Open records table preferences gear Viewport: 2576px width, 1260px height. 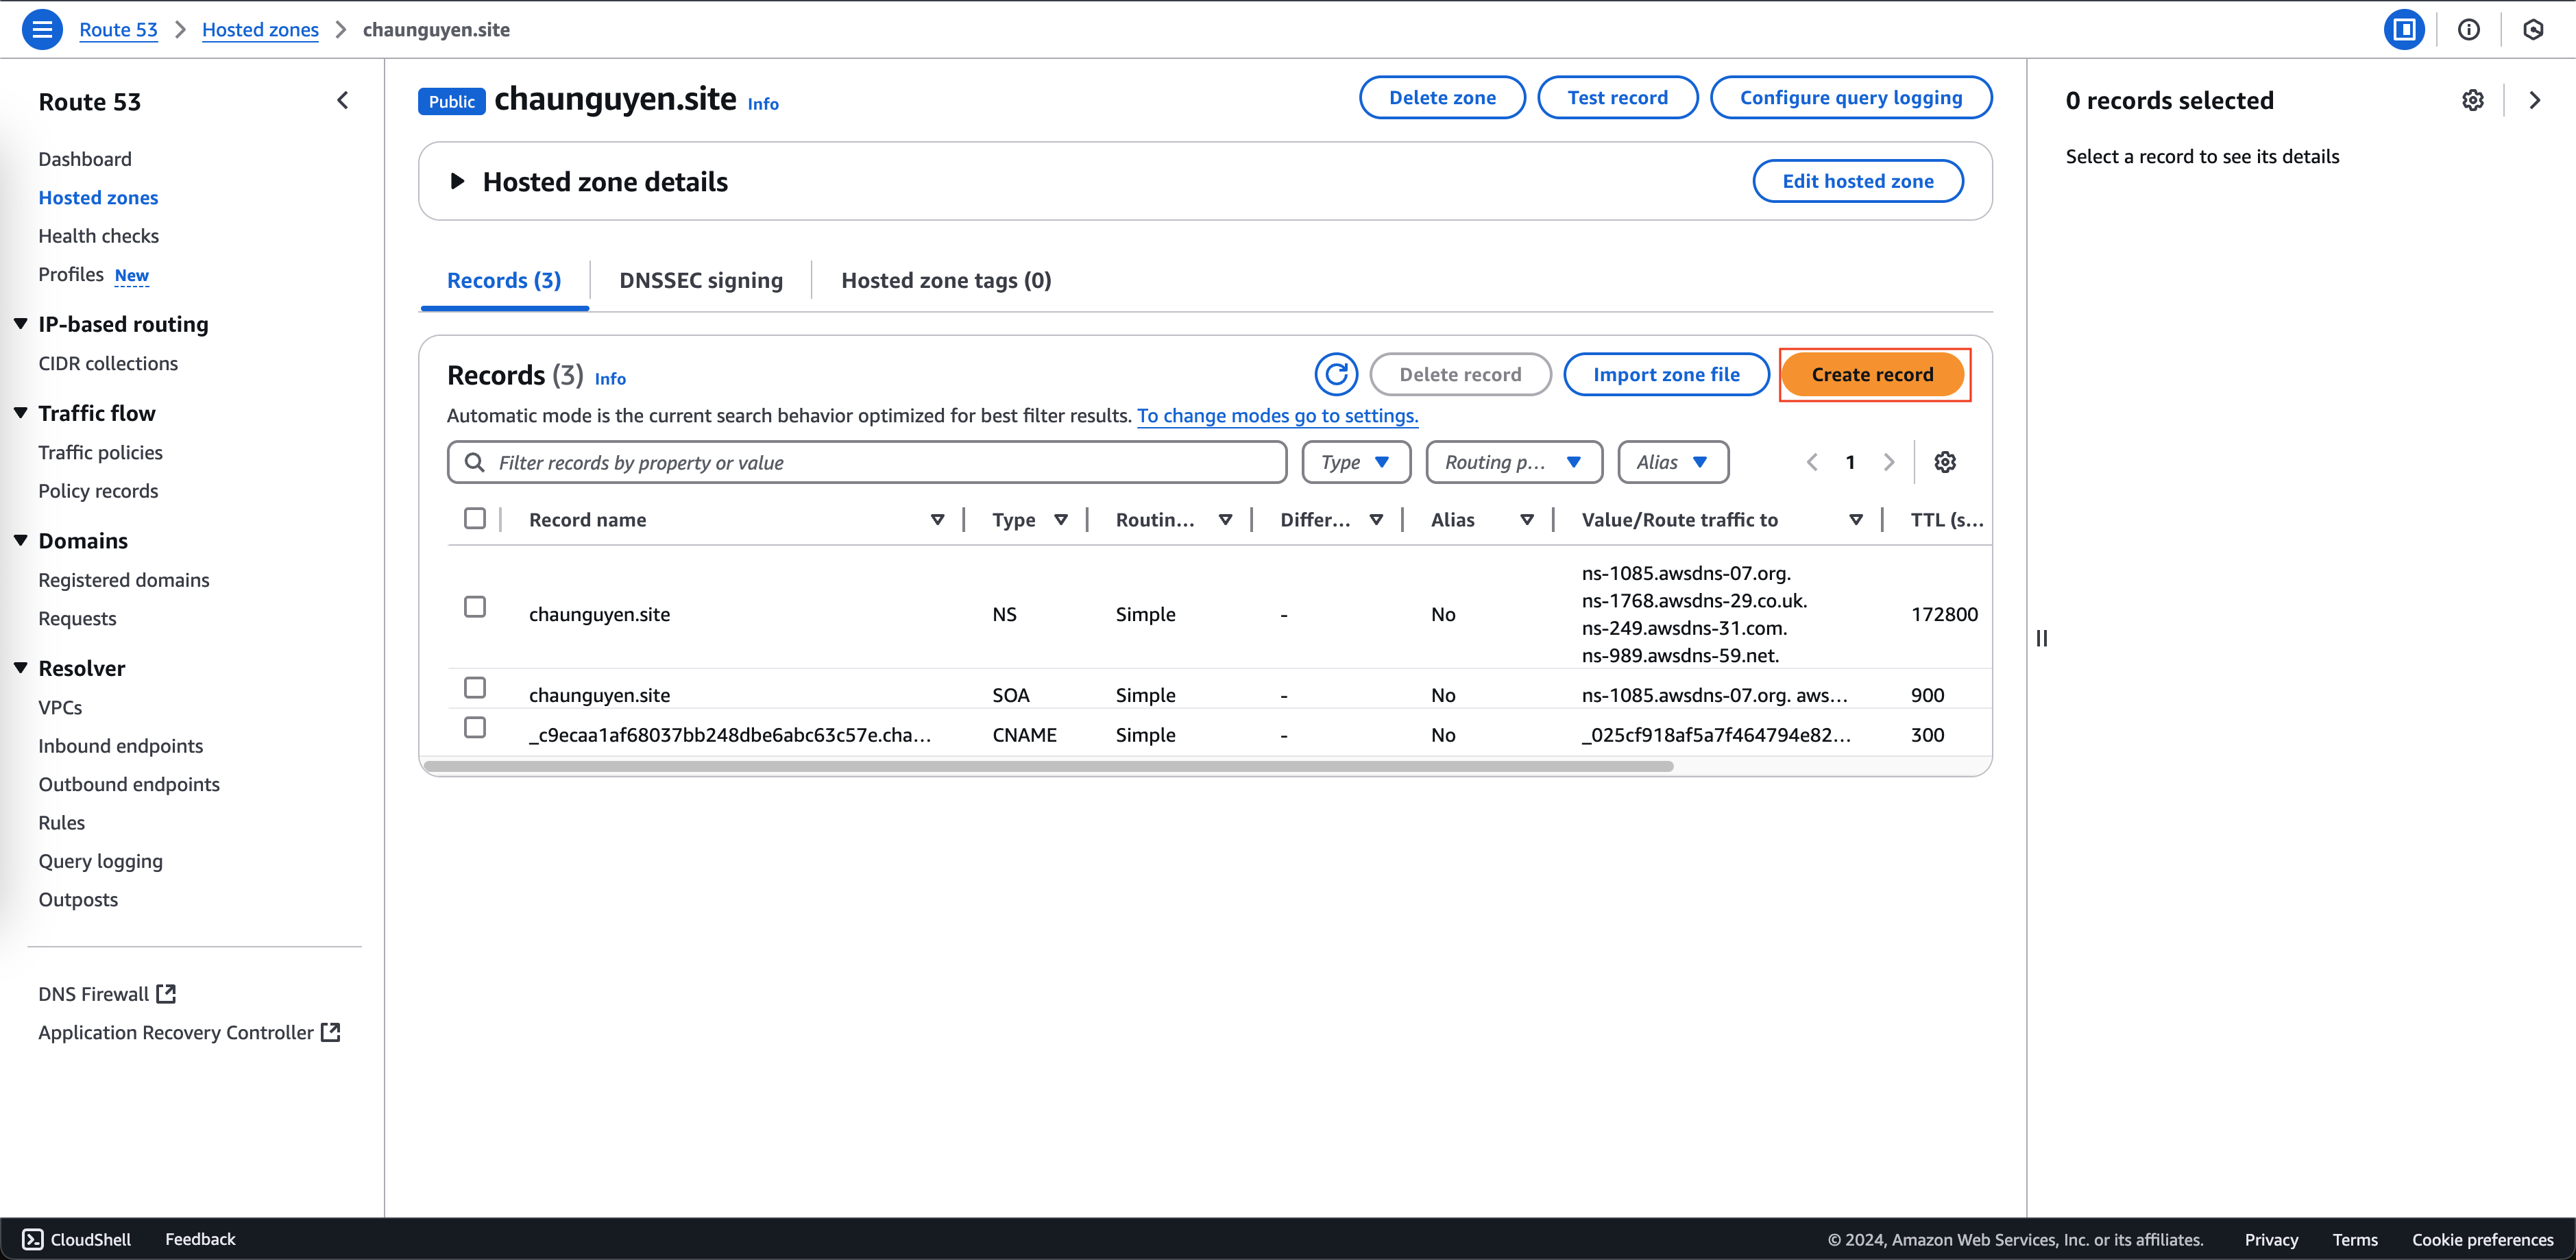[1945, 462]
